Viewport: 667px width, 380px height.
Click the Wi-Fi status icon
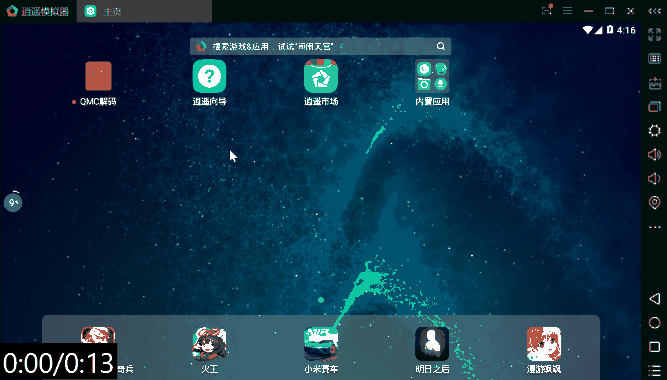[x=588, y=30]
